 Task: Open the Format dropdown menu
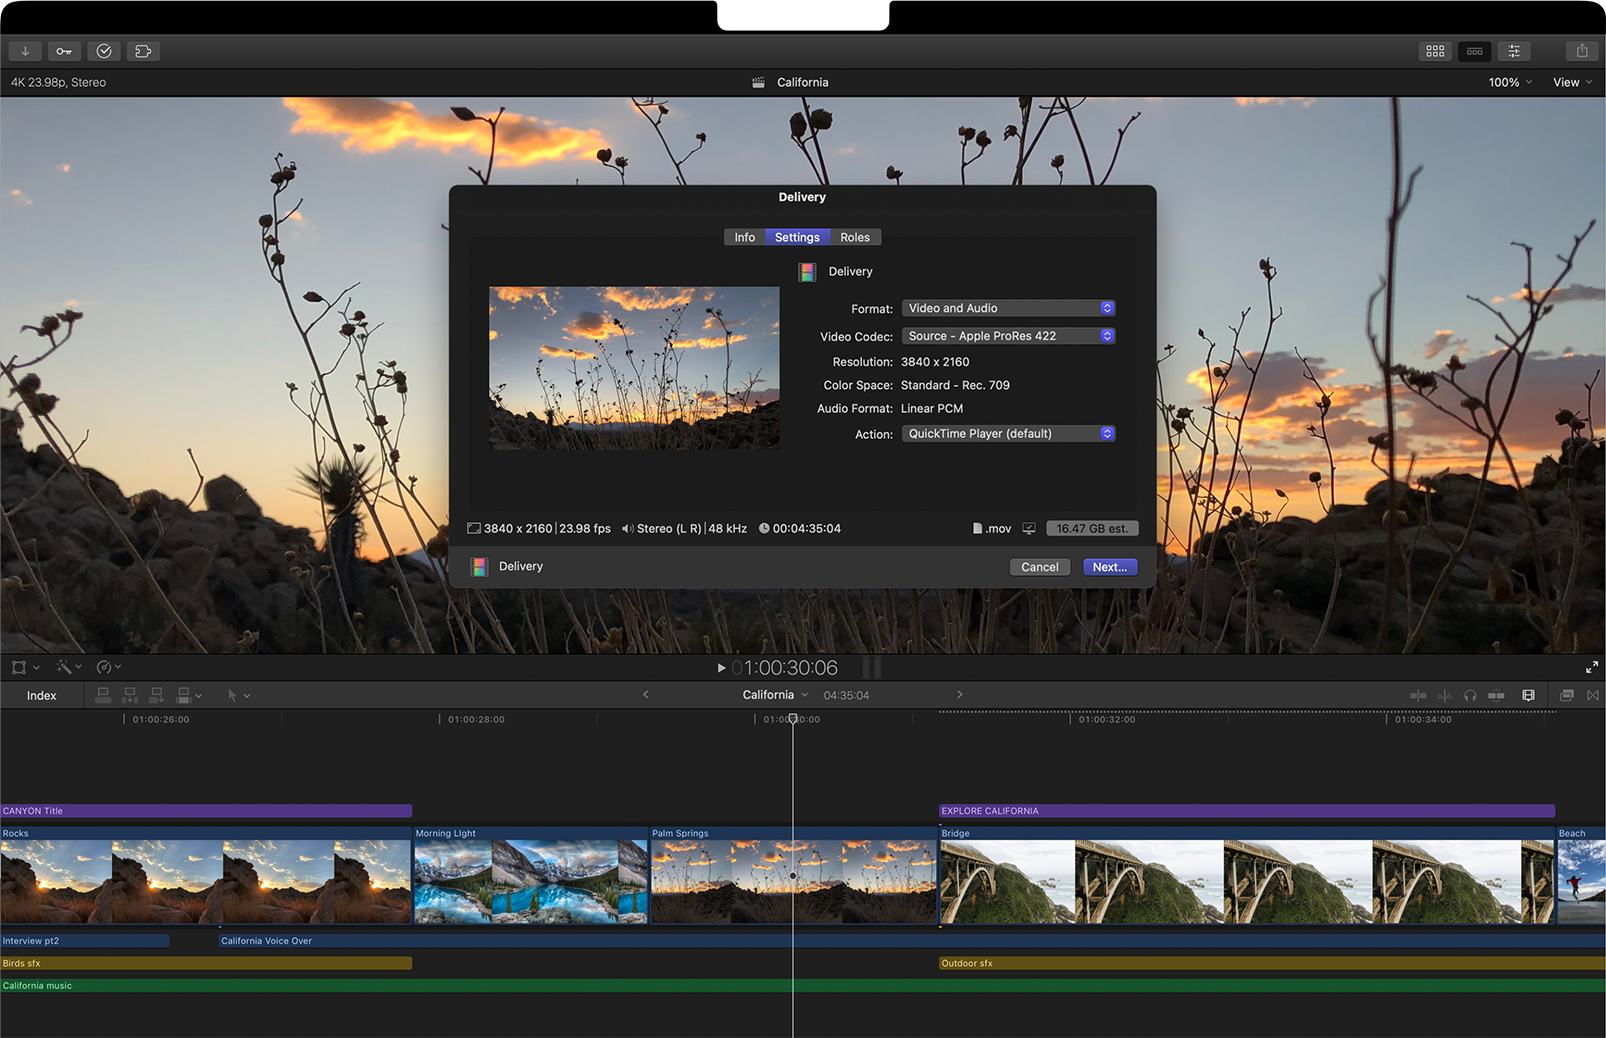[1008, 308]
